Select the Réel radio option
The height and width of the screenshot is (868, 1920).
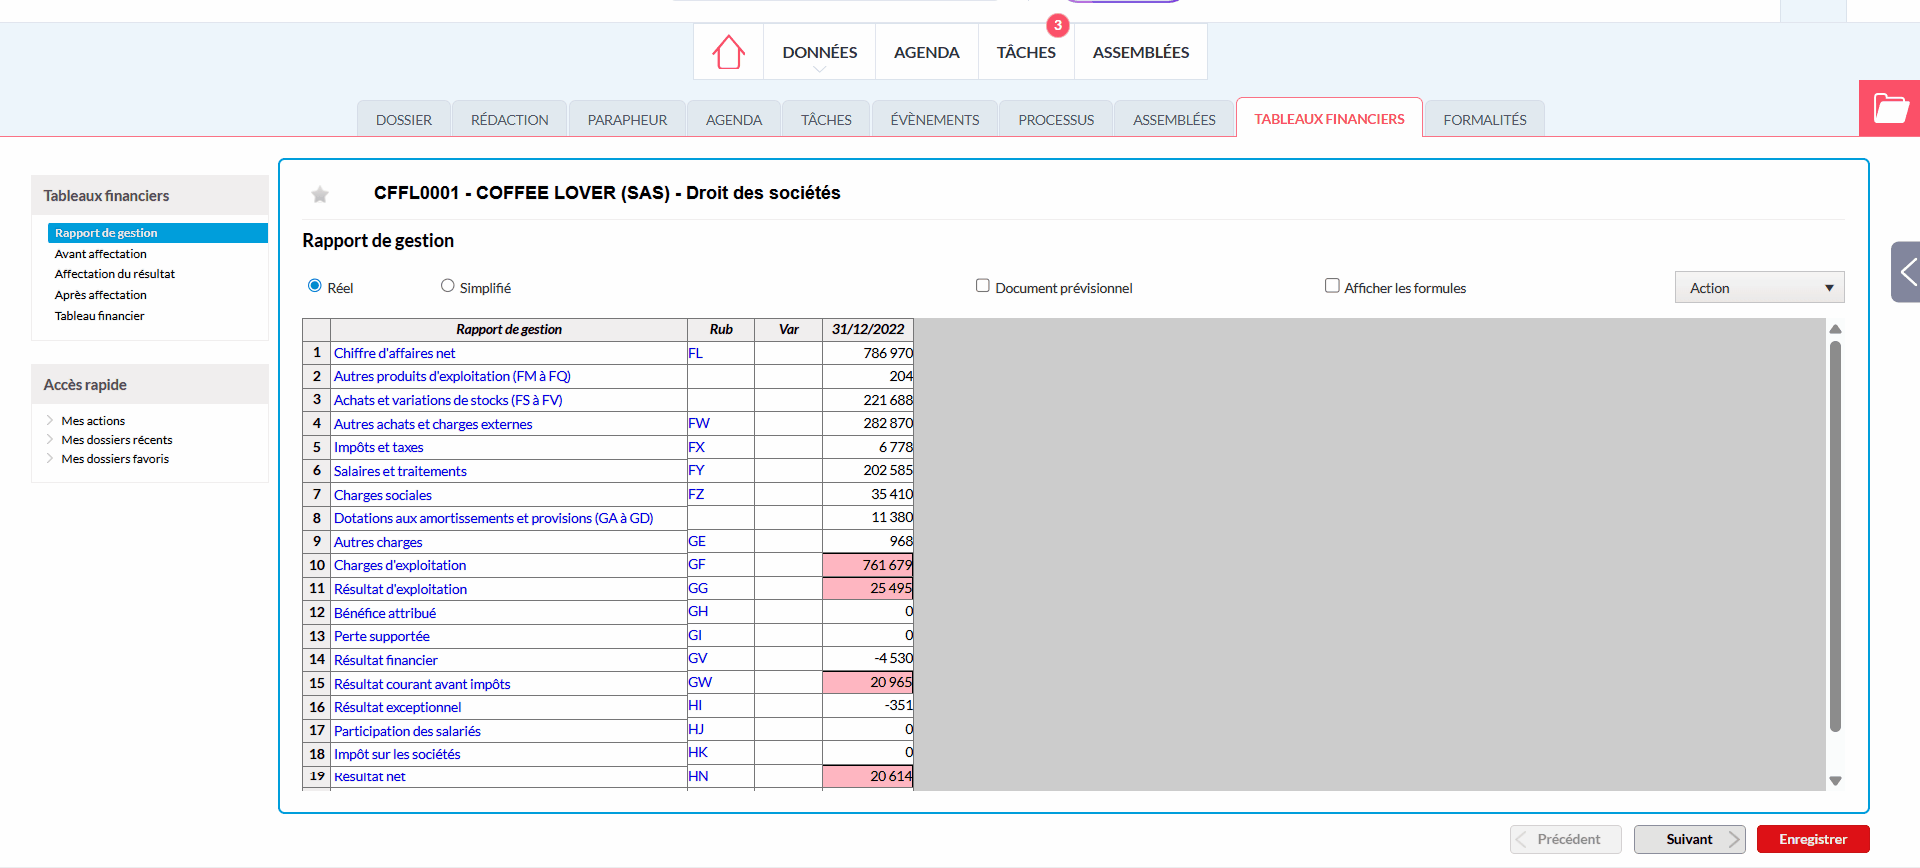click(x=315, y=286)
